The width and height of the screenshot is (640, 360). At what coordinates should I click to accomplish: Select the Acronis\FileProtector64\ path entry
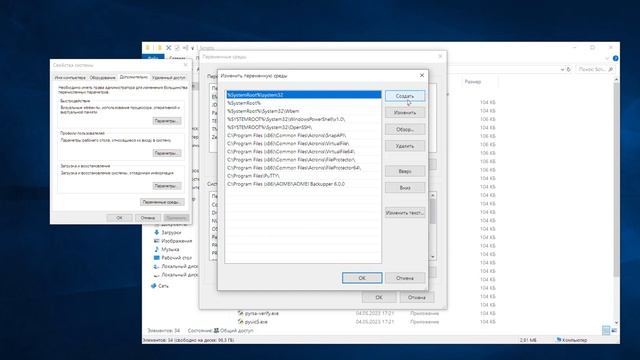click(x=304, y=168)
